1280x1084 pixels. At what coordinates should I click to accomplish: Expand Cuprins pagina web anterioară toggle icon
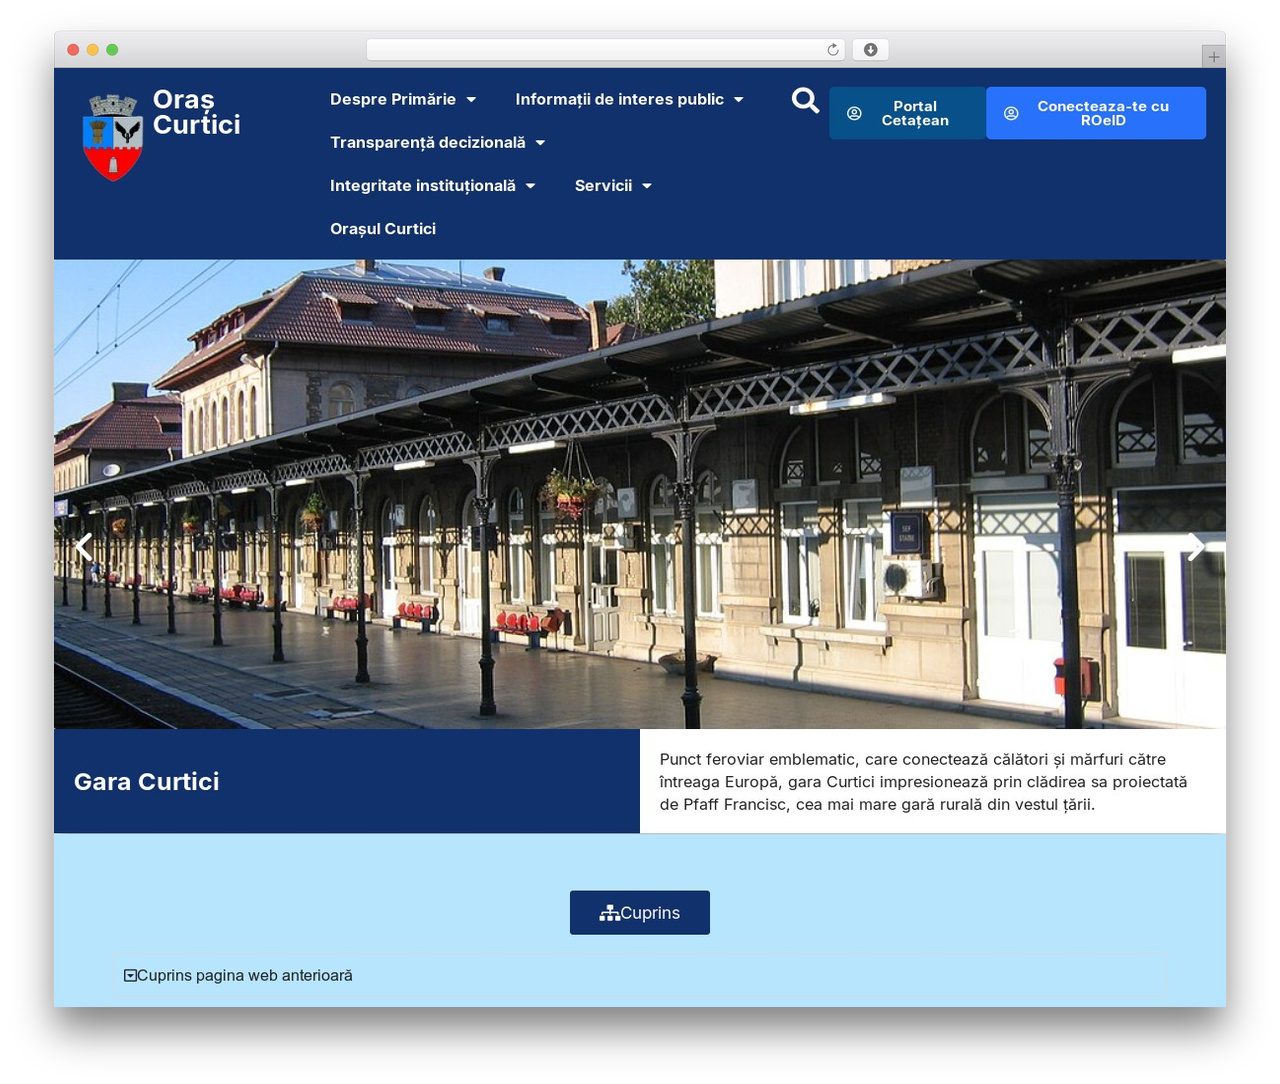pos(130,975)
